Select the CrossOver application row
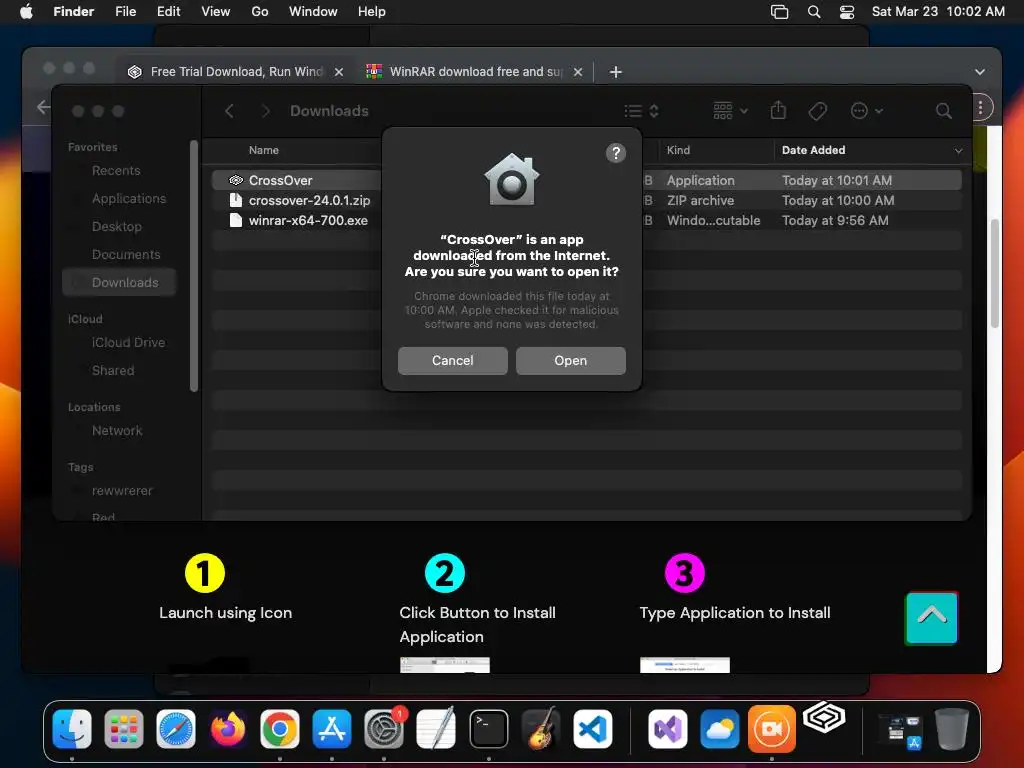Screen dimensions: 1024x768 (586, 180)
